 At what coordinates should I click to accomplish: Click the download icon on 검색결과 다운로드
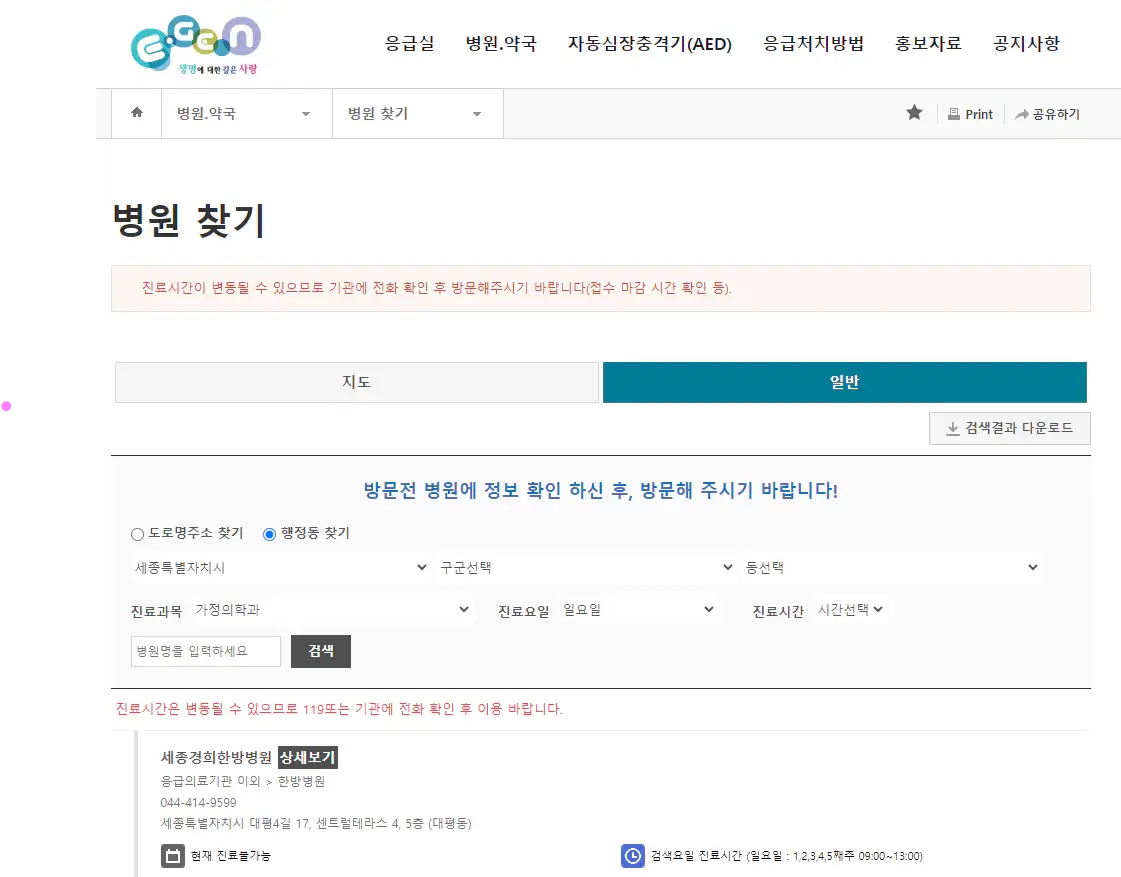[951, 428]
